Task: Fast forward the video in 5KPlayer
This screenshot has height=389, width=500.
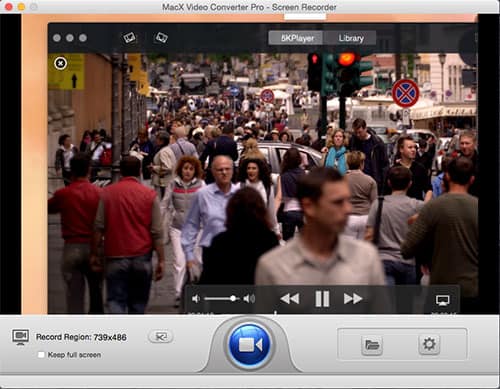Action: coord(353,298)
